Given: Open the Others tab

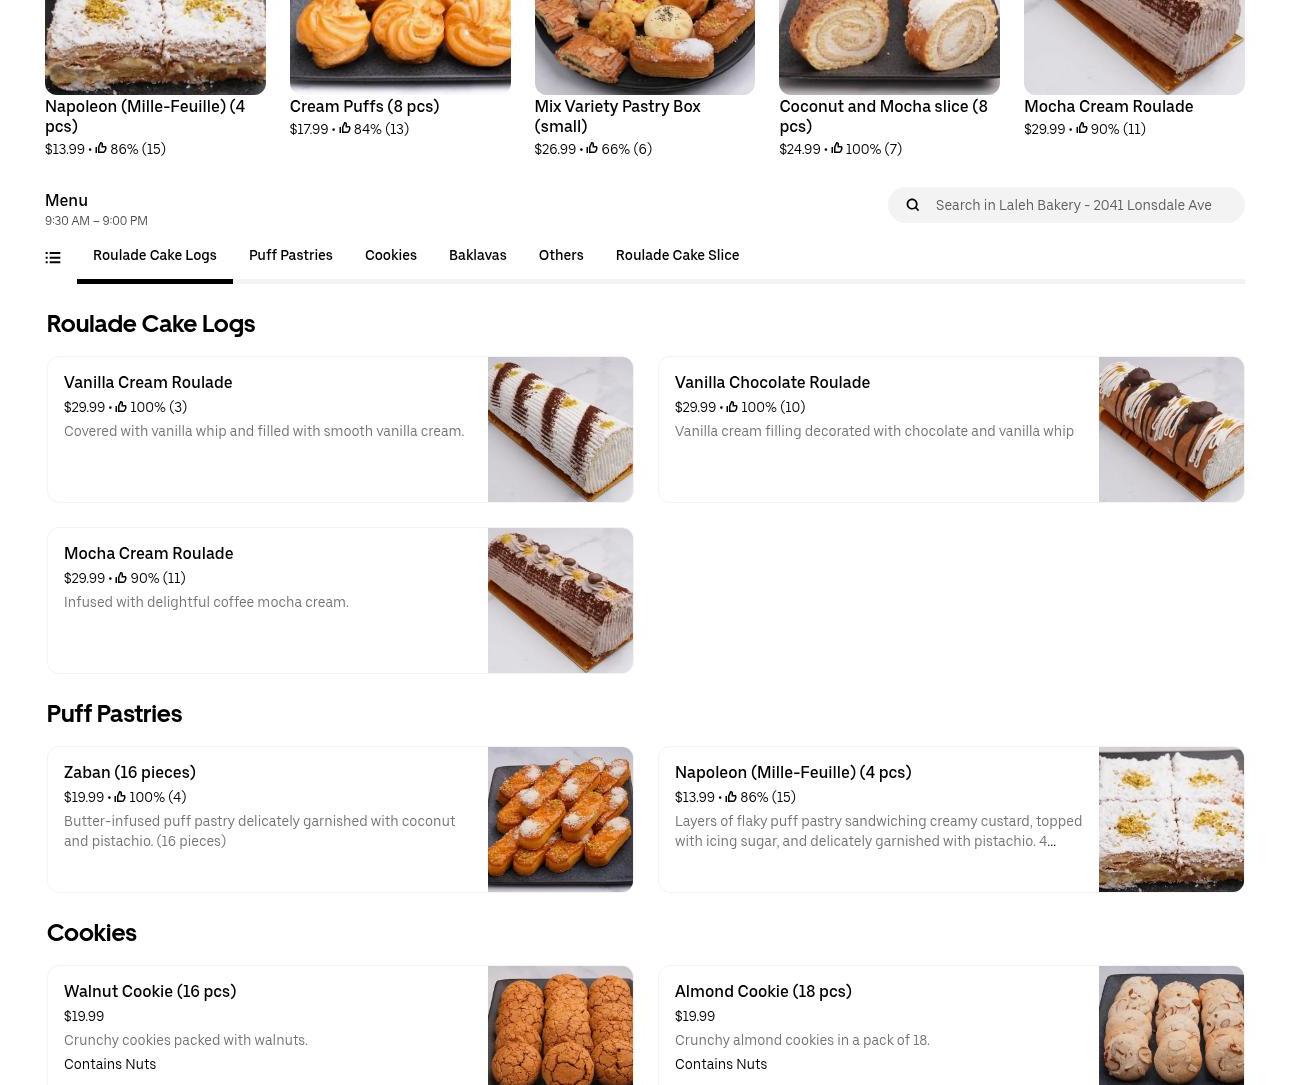Looking at the screenshot, I should (x=560, y=256).
